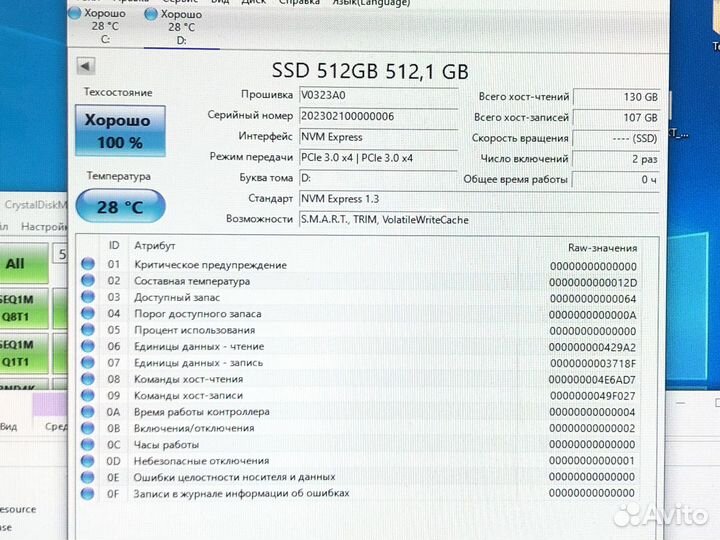Click the Интерфейс field NVM Express
The width and height of the screenshot is (720, 540).
pyautogui.click(x=378, y=137)
